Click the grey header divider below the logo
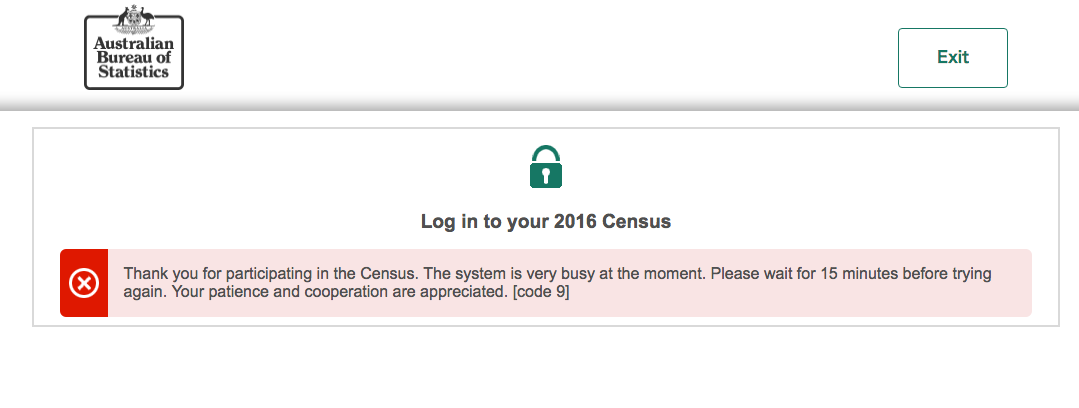 coord(540,103)
